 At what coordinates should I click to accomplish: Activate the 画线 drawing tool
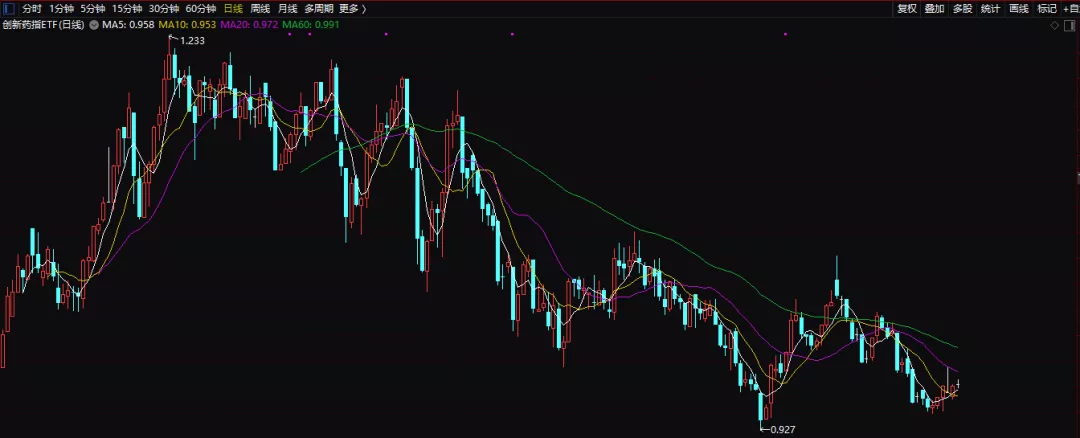[1019, 9]
